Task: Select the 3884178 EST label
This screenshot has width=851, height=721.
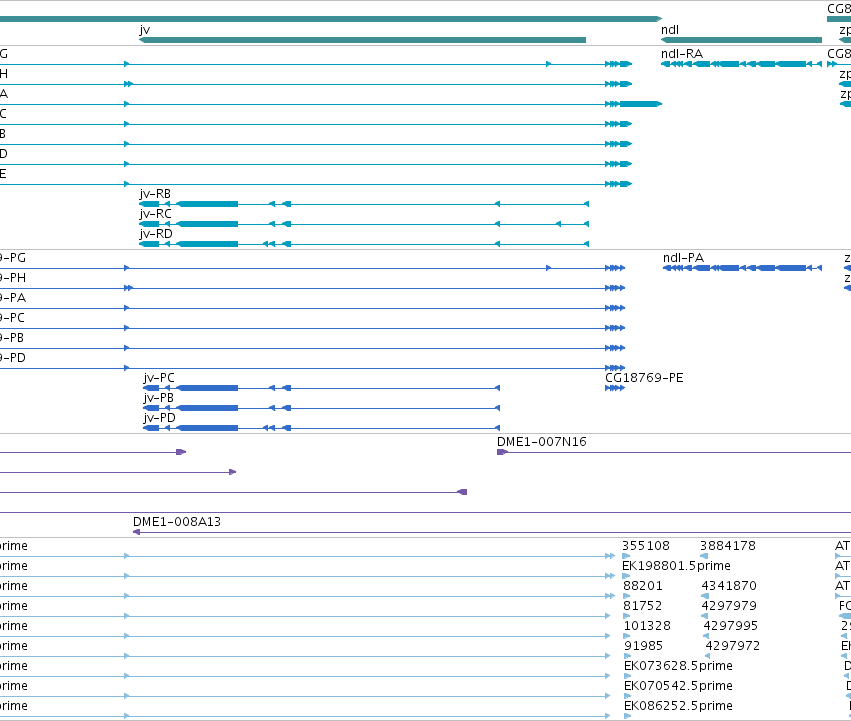Action: point(728,546)
